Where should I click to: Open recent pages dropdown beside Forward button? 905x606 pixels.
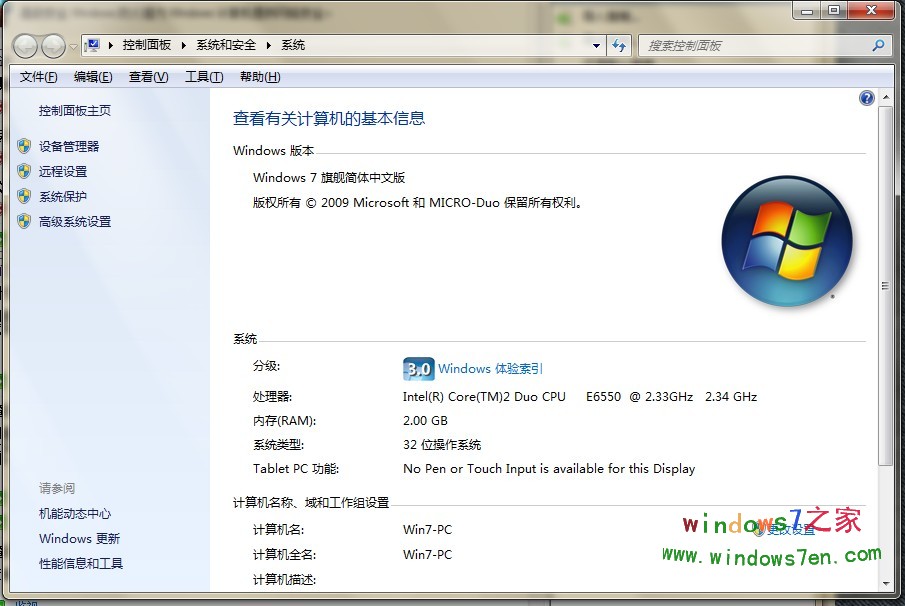coord(73,46)
